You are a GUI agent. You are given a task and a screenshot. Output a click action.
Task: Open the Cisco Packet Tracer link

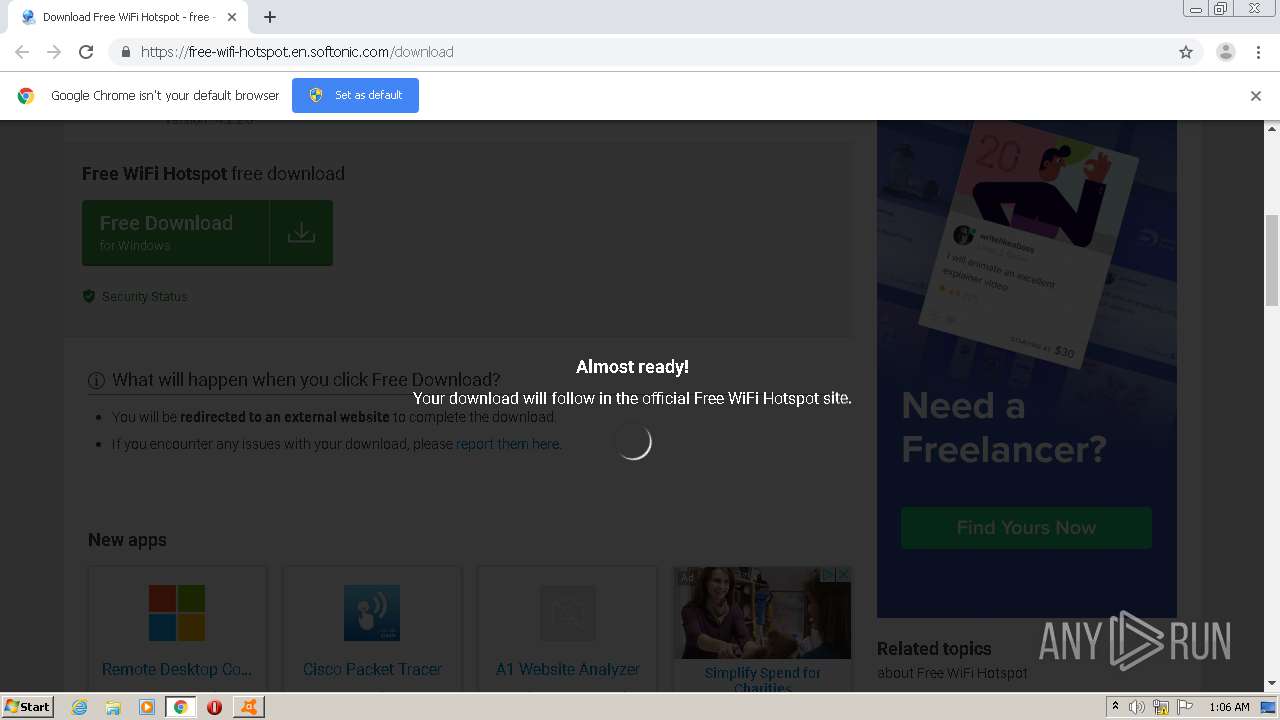point(372,669)
